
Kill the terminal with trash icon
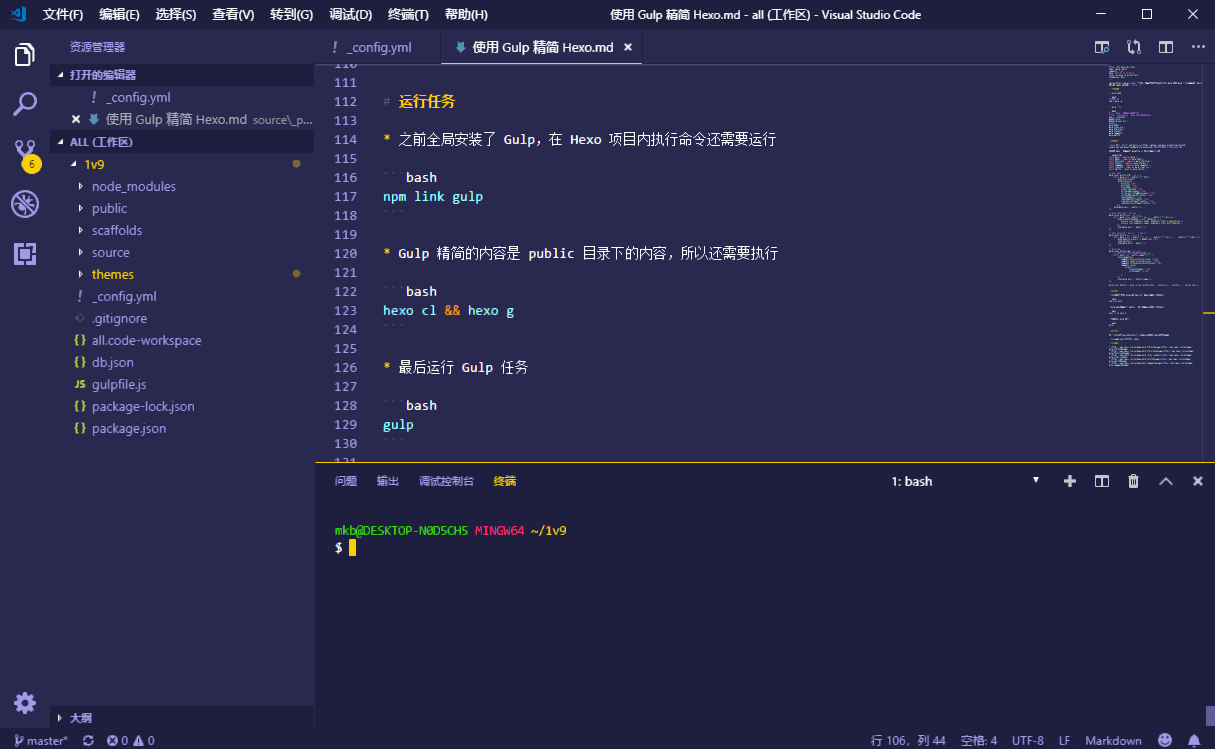[x=1134, y=481]
